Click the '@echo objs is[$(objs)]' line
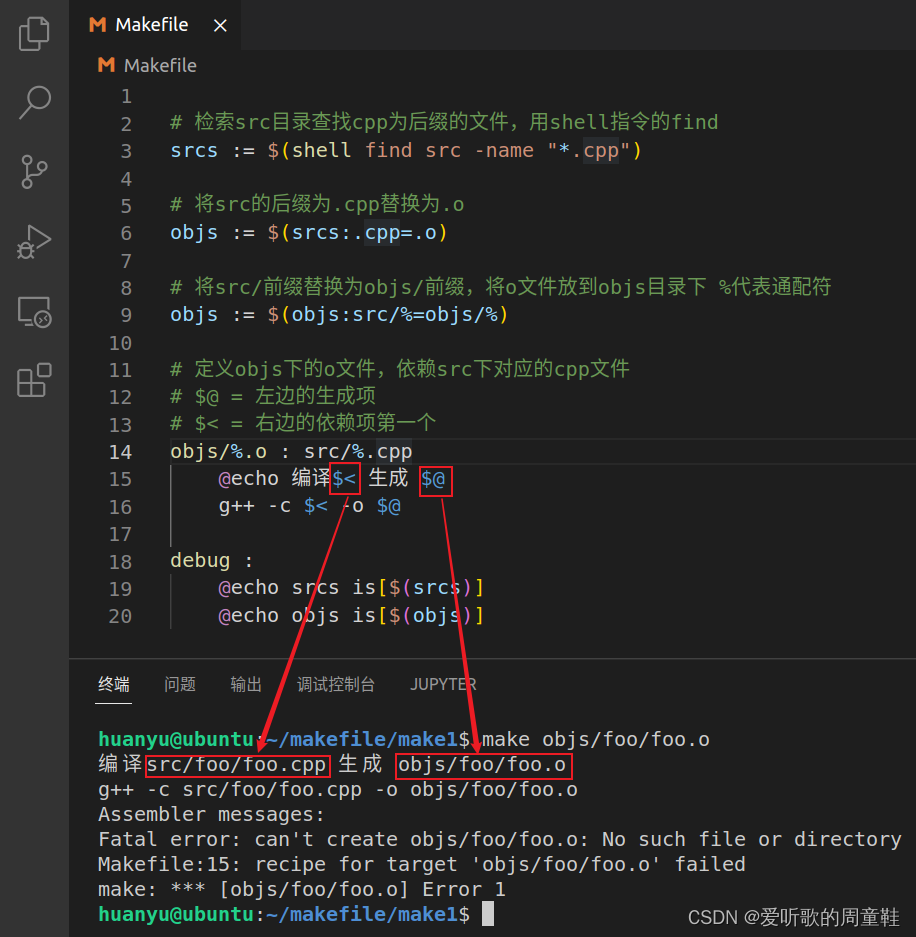Image resolution: width=916 pixels, height=937 pixels. click(351, 616)
